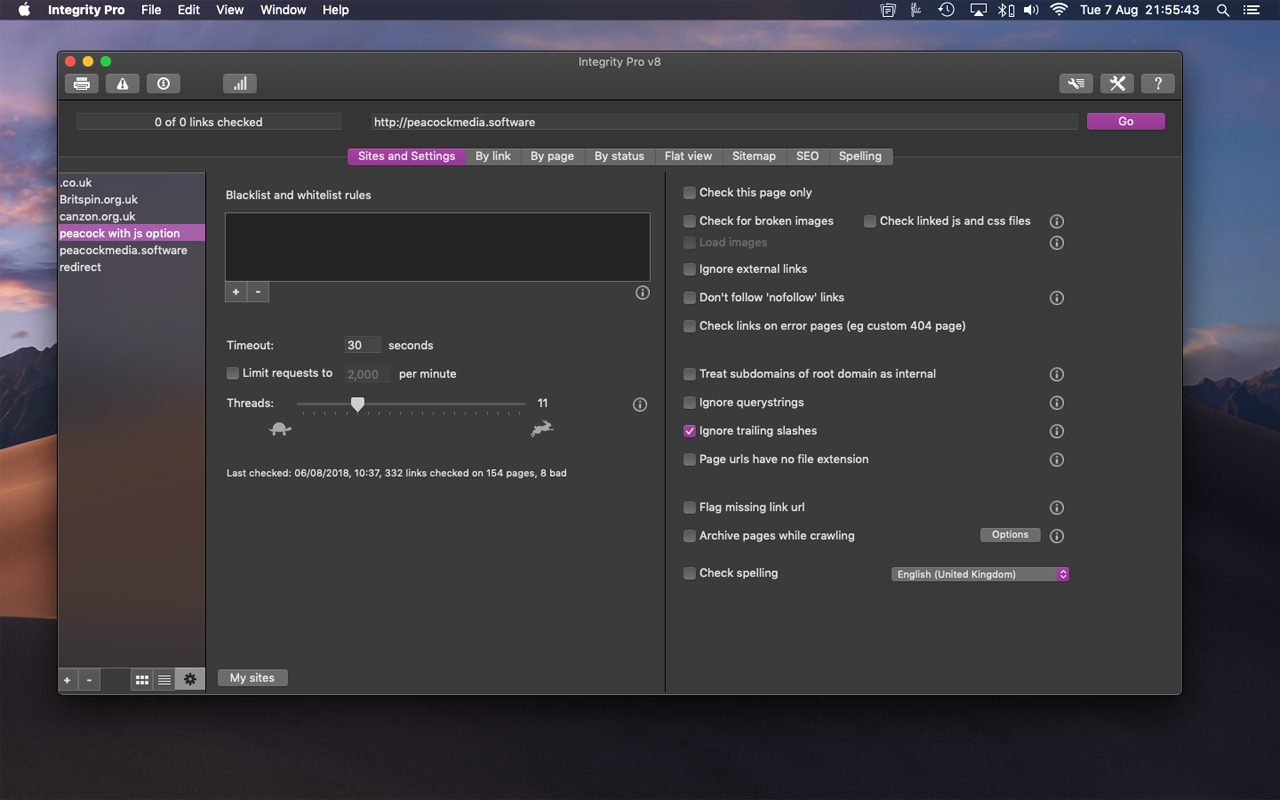Tick the Limit requests to checkbox
Viewport: 1280px width, 800px height.
tap(233, 373)
